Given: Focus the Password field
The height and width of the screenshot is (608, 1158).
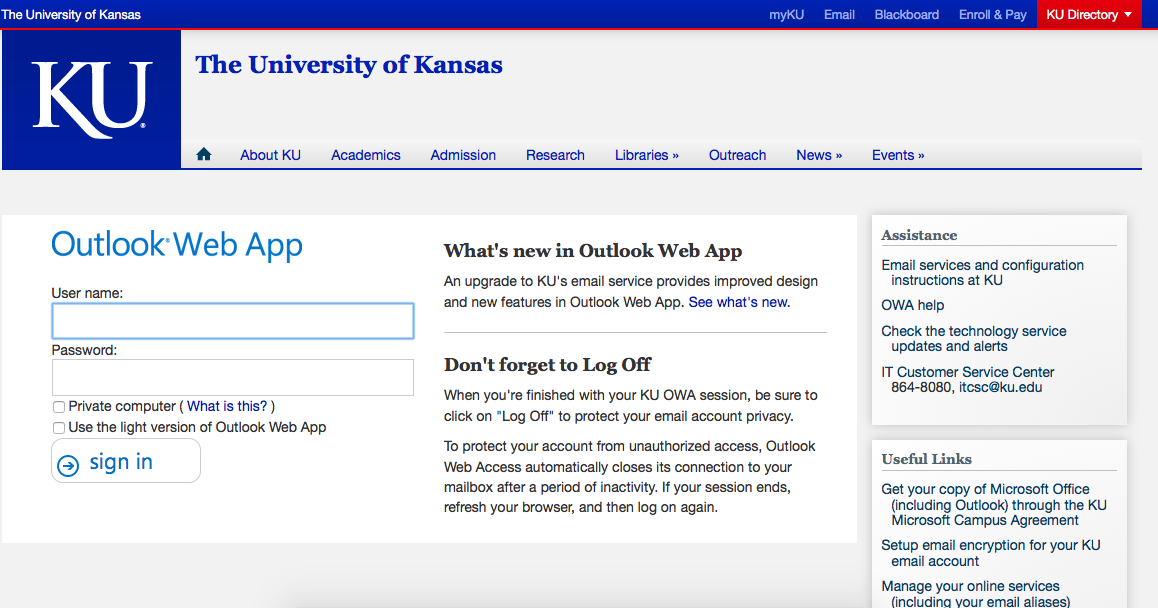Looking at the screenshot, I should [233, 378].
